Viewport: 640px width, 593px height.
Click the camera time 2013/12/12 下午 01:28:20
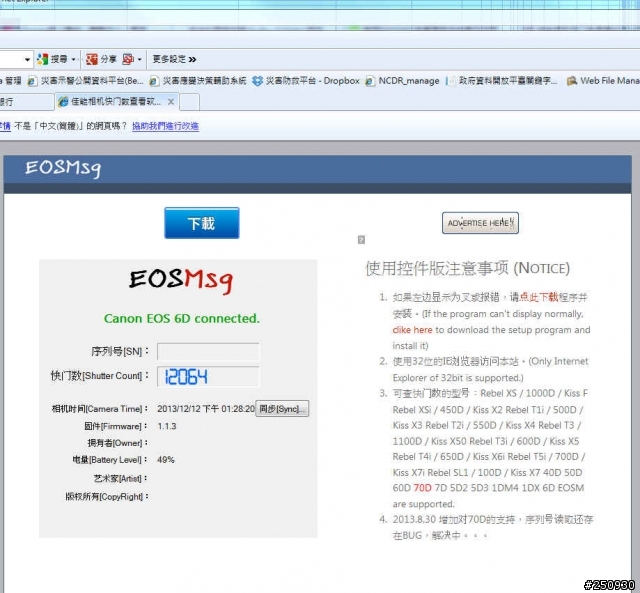pyautogui.click(x=206, y=409)
